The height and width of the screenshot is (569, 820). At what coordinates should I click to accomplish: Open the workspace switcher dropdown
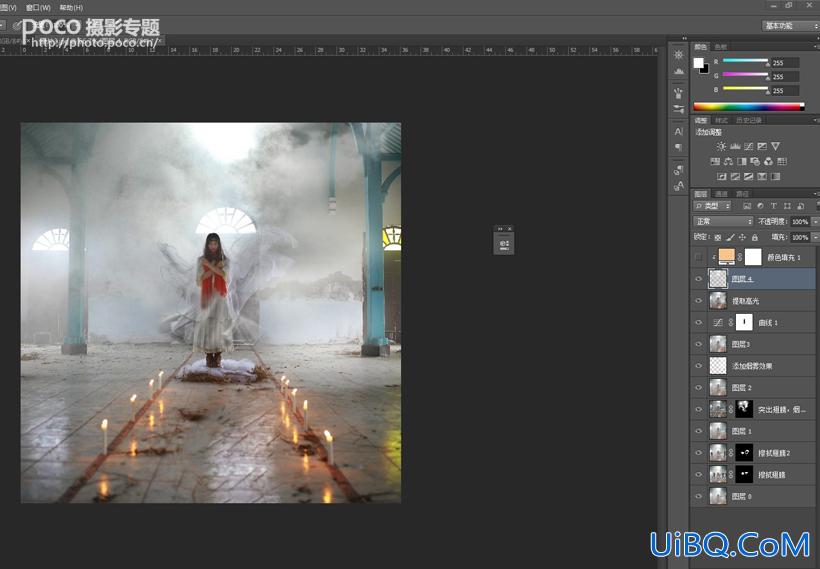tap(790, 26)
